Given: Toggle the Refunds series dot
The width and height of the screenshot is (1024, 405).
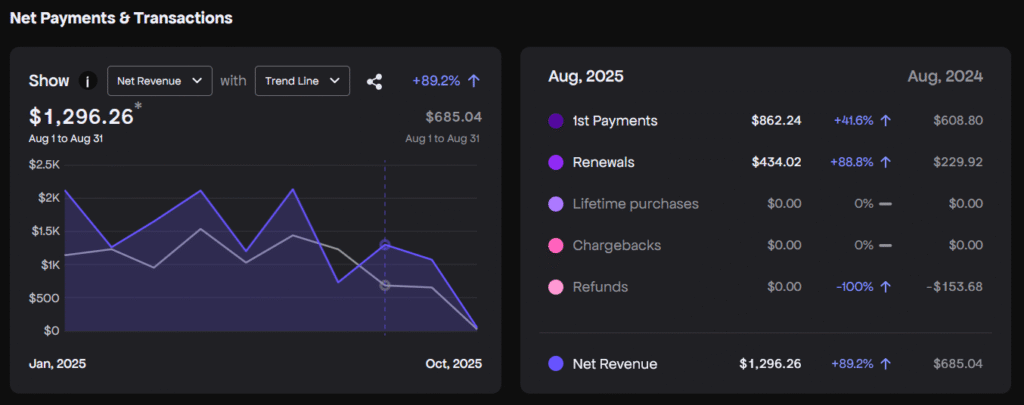Looking at the screenshot, I should point(556,287).
